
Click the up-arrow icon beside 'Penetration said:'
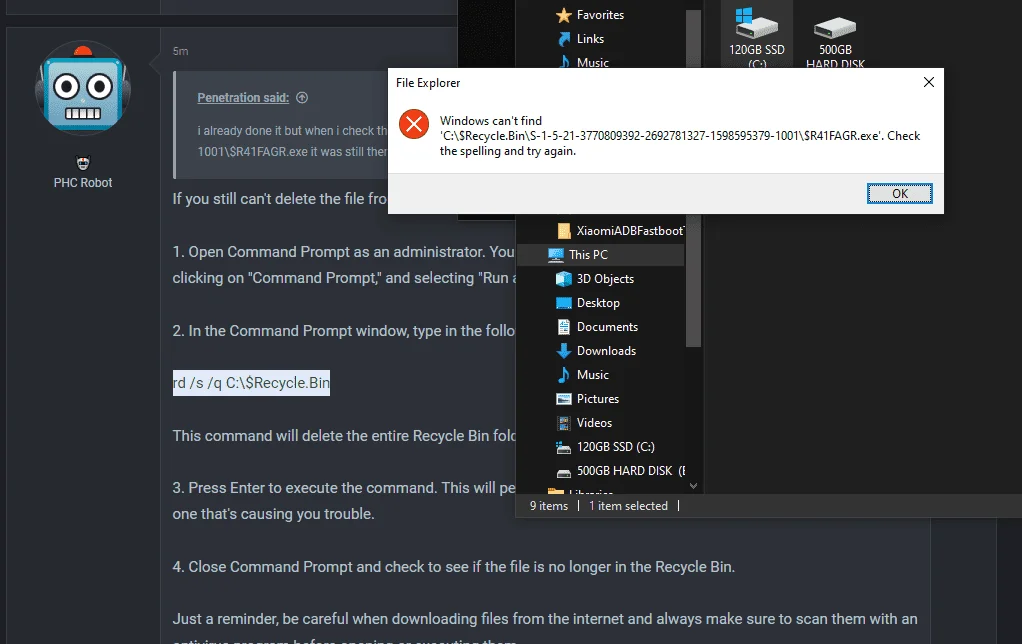(302, 98)
